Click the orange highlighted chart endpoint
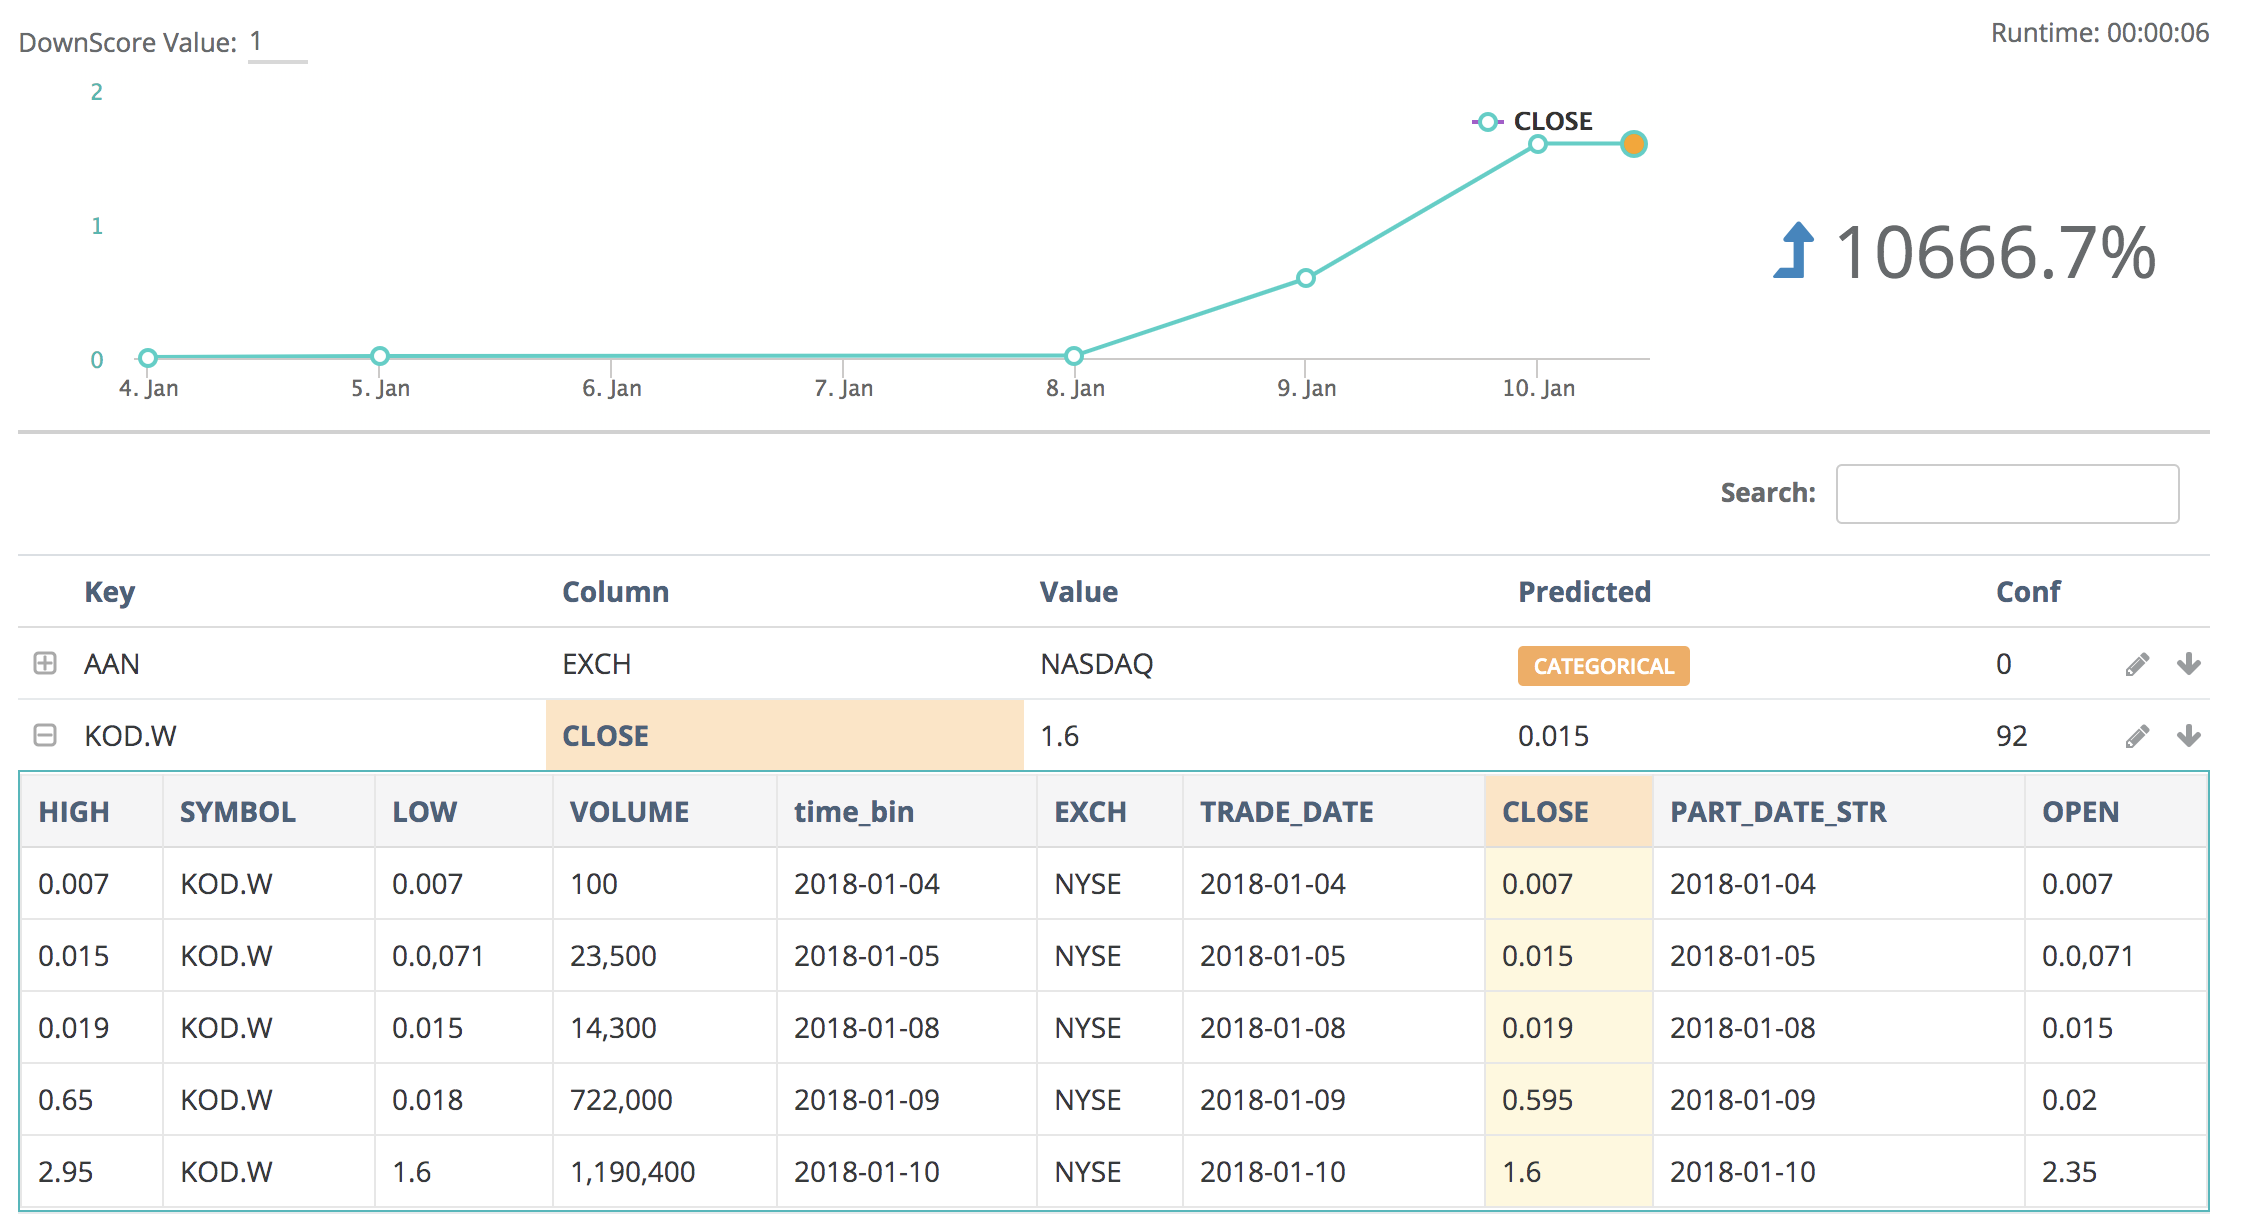 point(1633,144)
